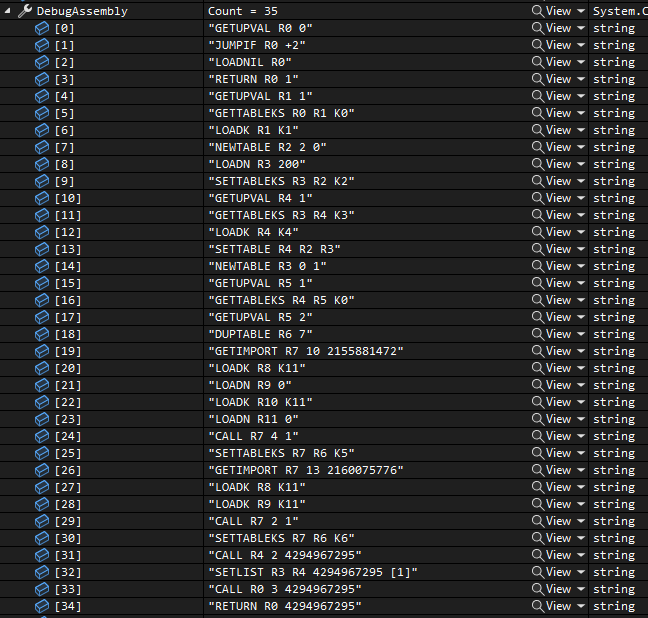
Task: Click the cube icon for item [0]
Action: click(x=42, y=29)
